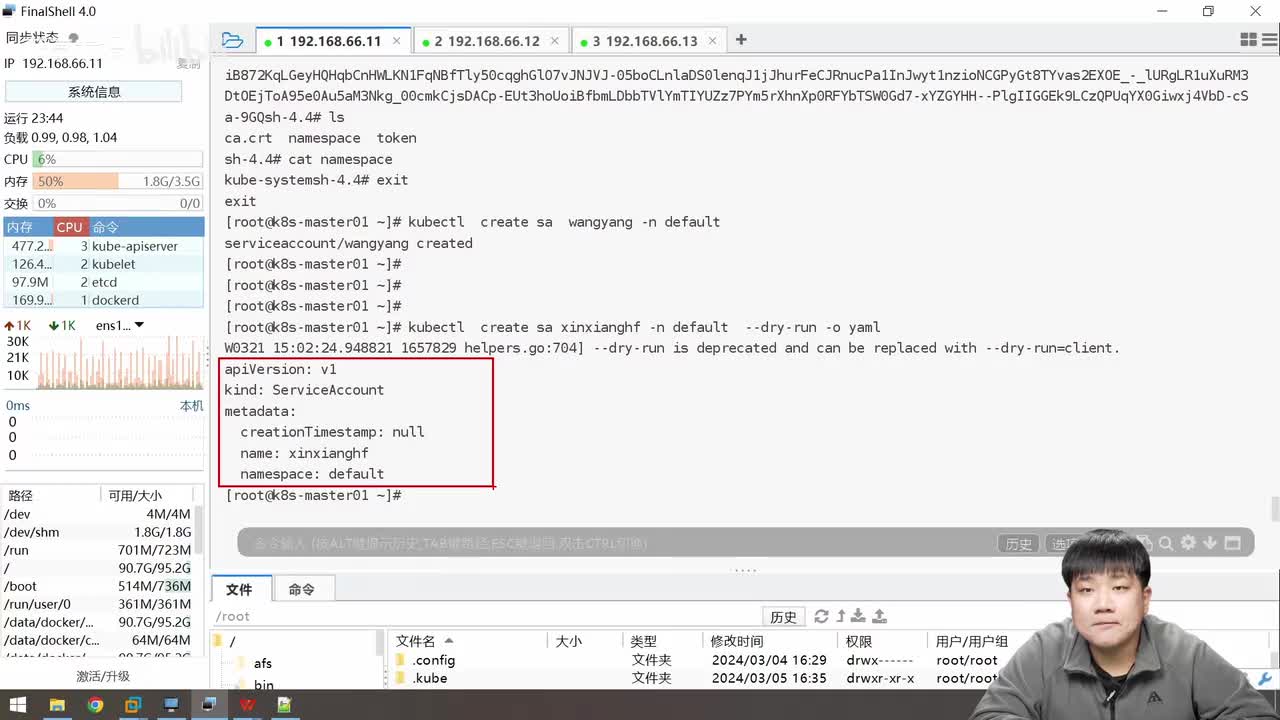Open terminal settings gear icon

pos(1188,543)
